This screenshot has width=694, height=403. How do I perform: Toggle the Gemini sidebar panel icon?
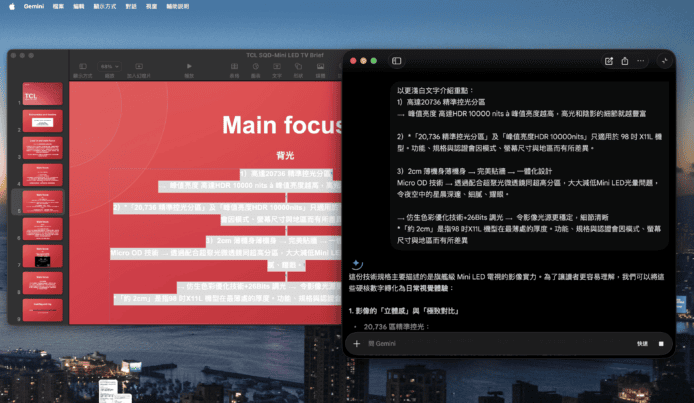tap(397, 61)
